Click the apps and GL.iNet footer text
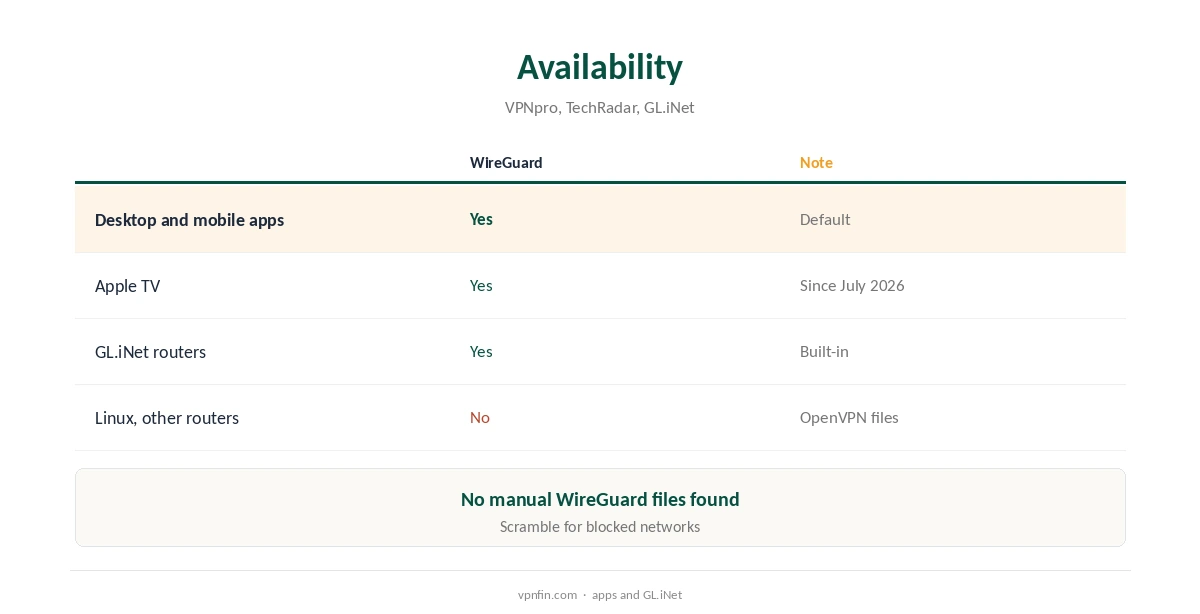This screenshot has height=614, width=1200. pos(637,594)
